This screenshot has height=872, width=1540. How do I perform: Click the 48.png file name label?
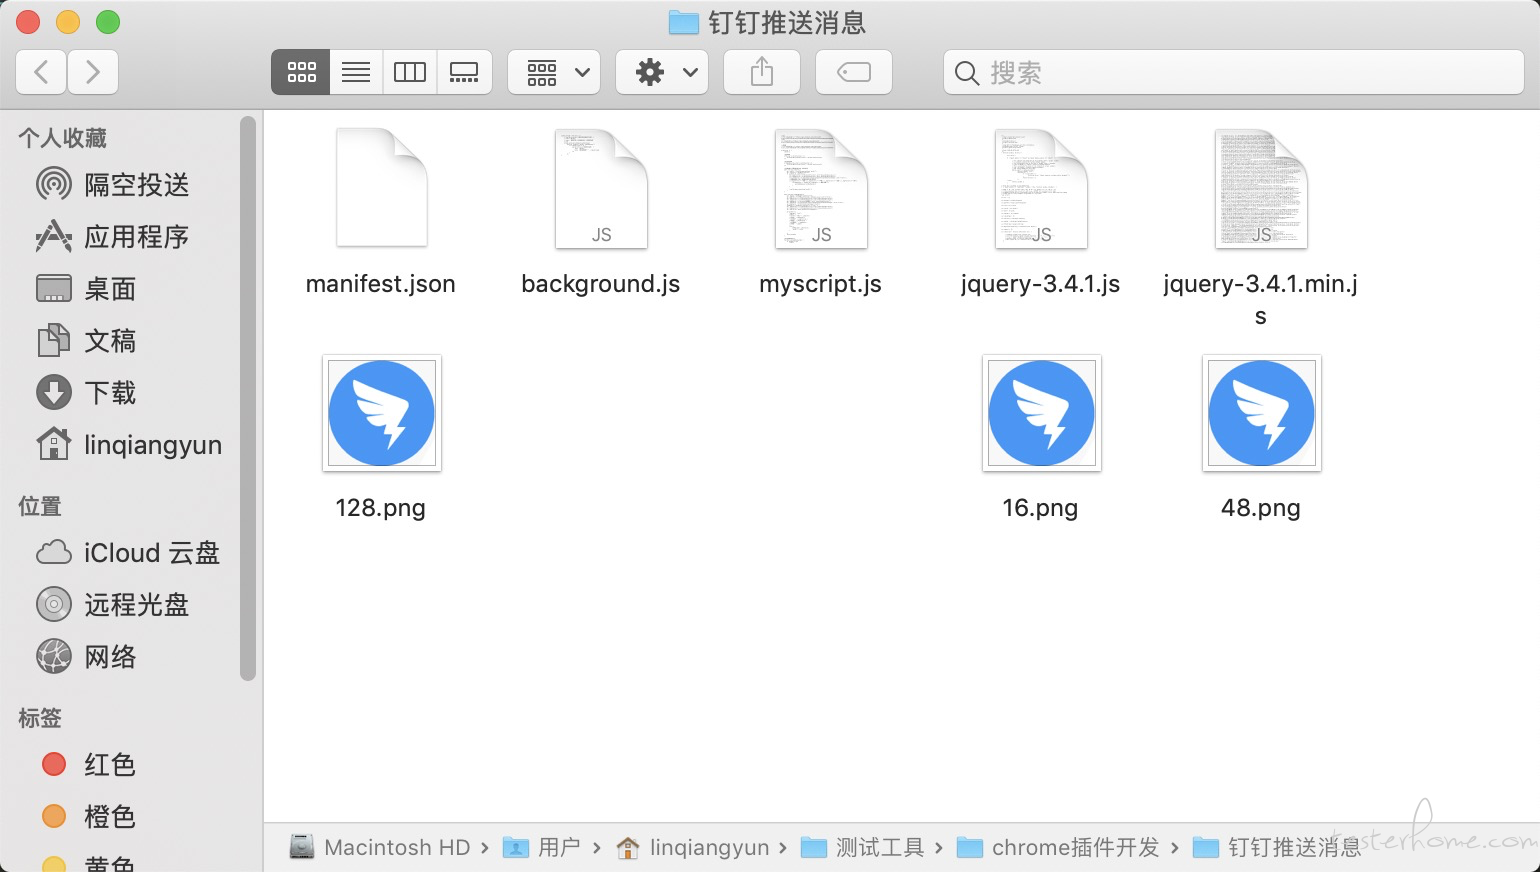[1261, 508]
